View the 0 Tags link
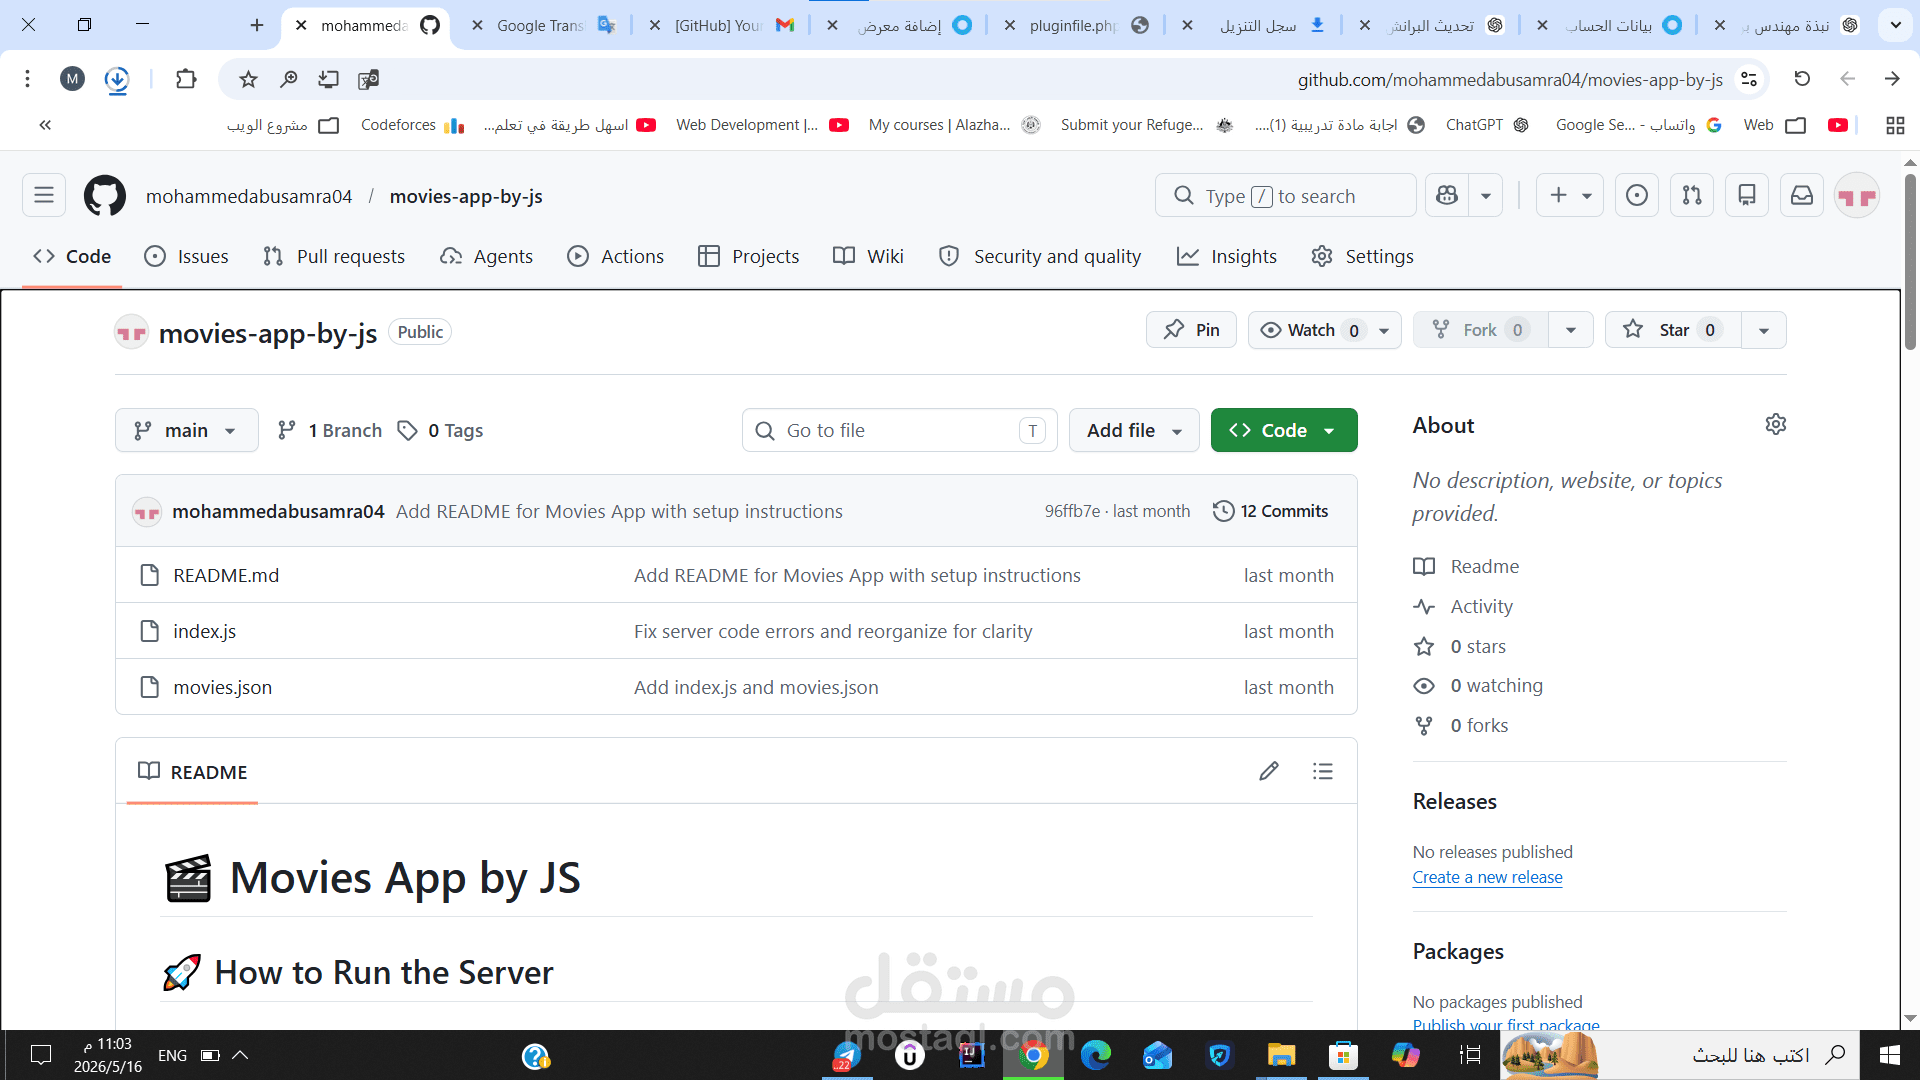The height and width of the screenshot is (1080, 1920). point(441,430)
